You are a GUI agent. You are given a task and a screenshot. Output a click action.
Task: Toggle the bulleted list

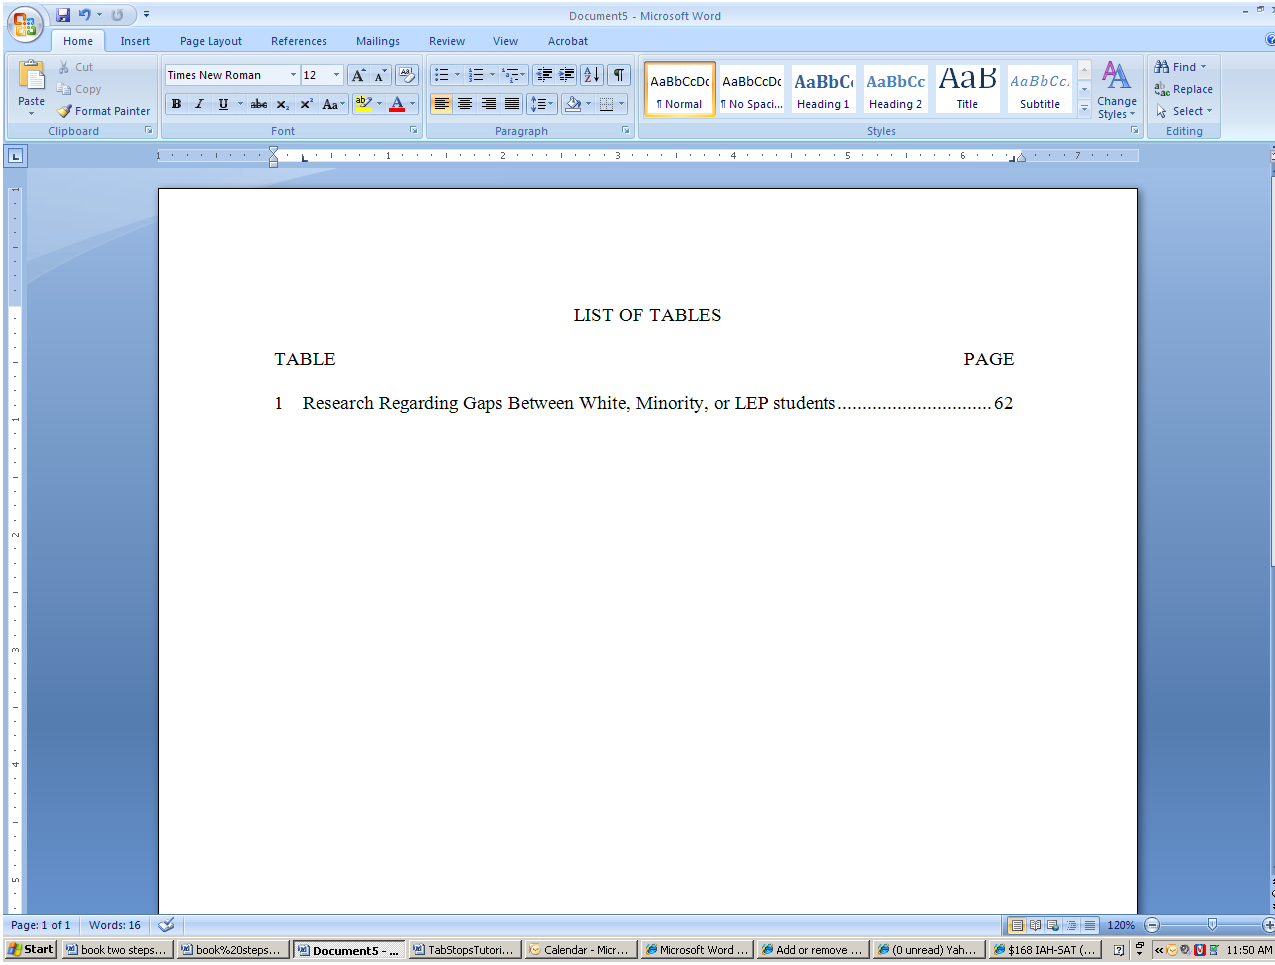(x=444, y=74)
